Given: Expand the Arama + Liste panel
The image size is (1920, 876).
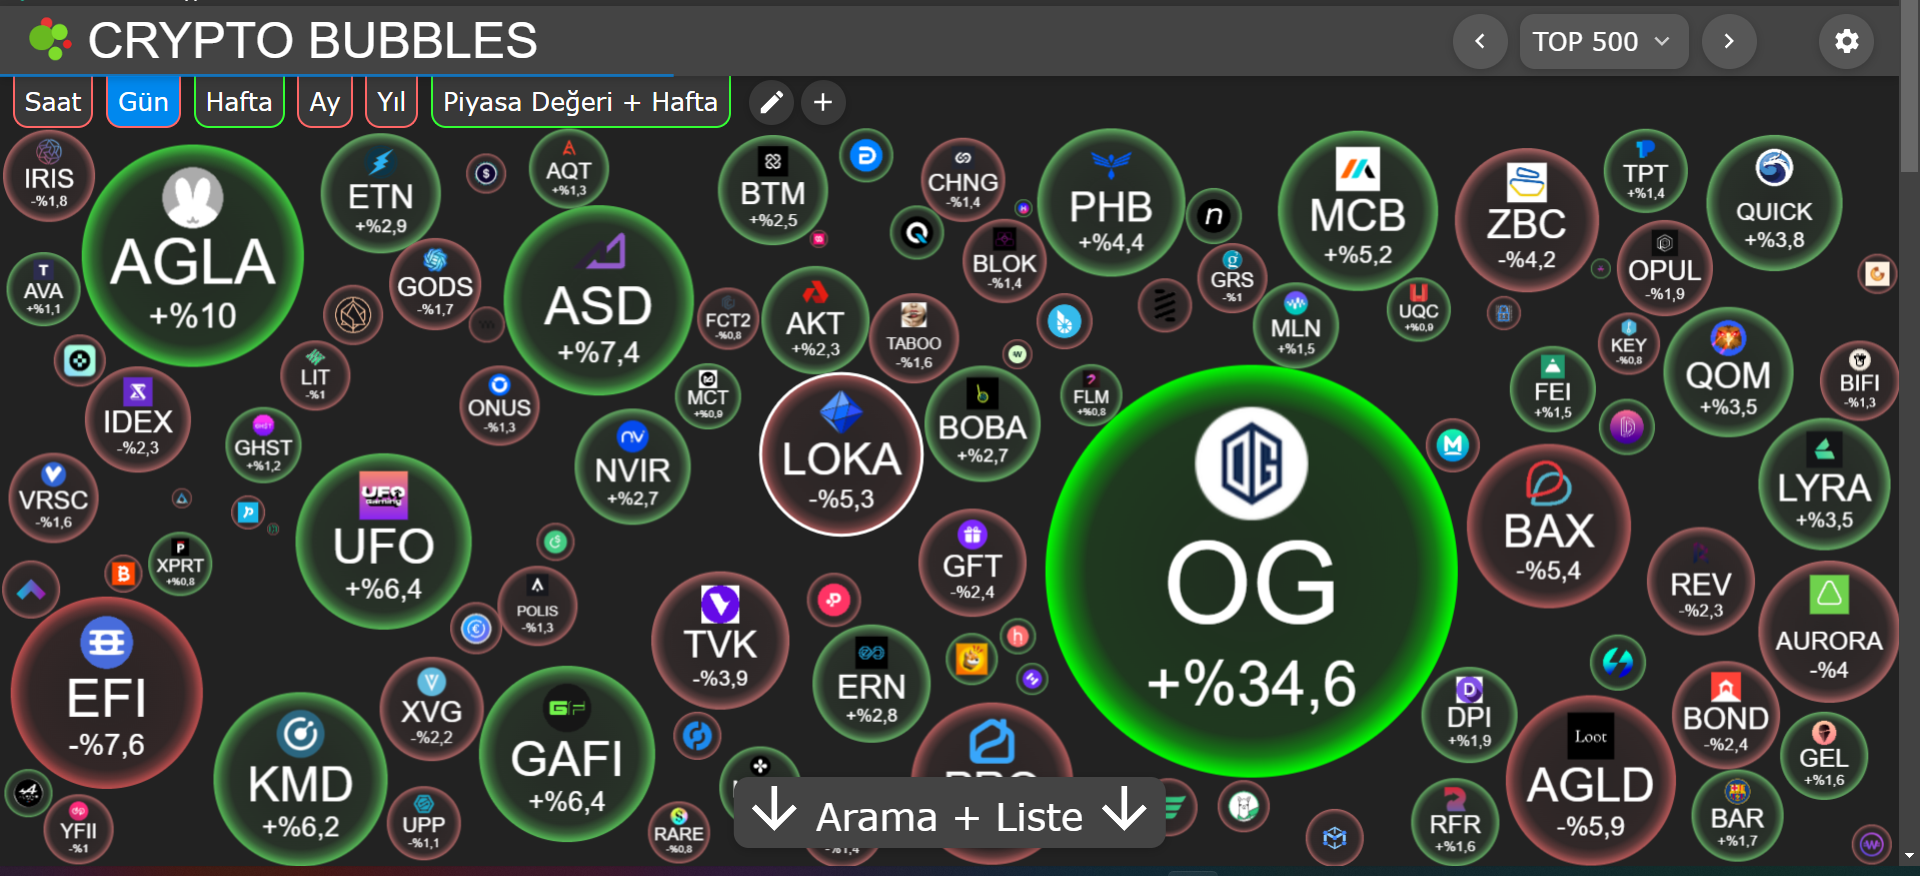Looking at the screenshot, I should [949, 816].
